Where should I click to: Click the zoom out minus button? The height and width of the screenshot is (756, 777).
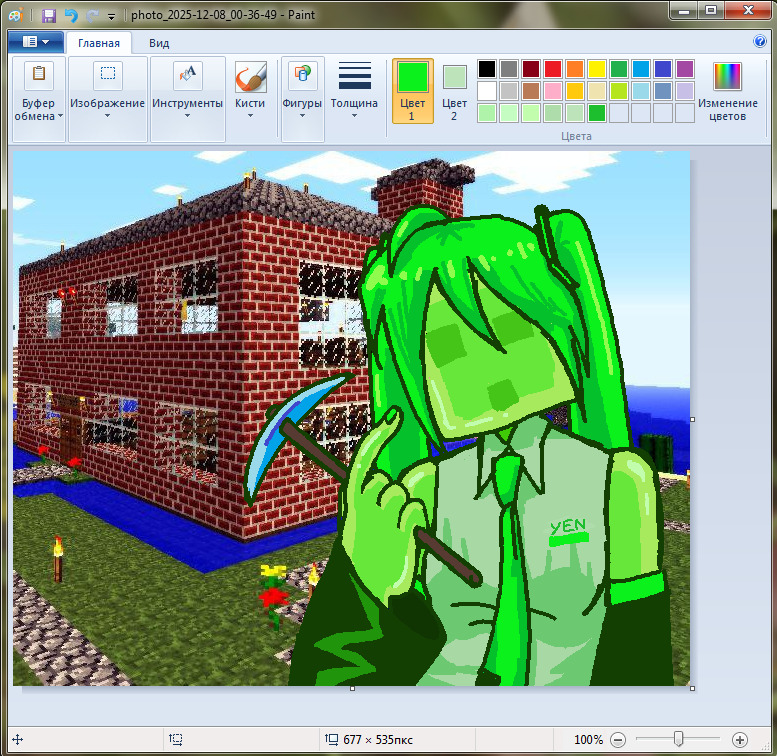[618, 740]
